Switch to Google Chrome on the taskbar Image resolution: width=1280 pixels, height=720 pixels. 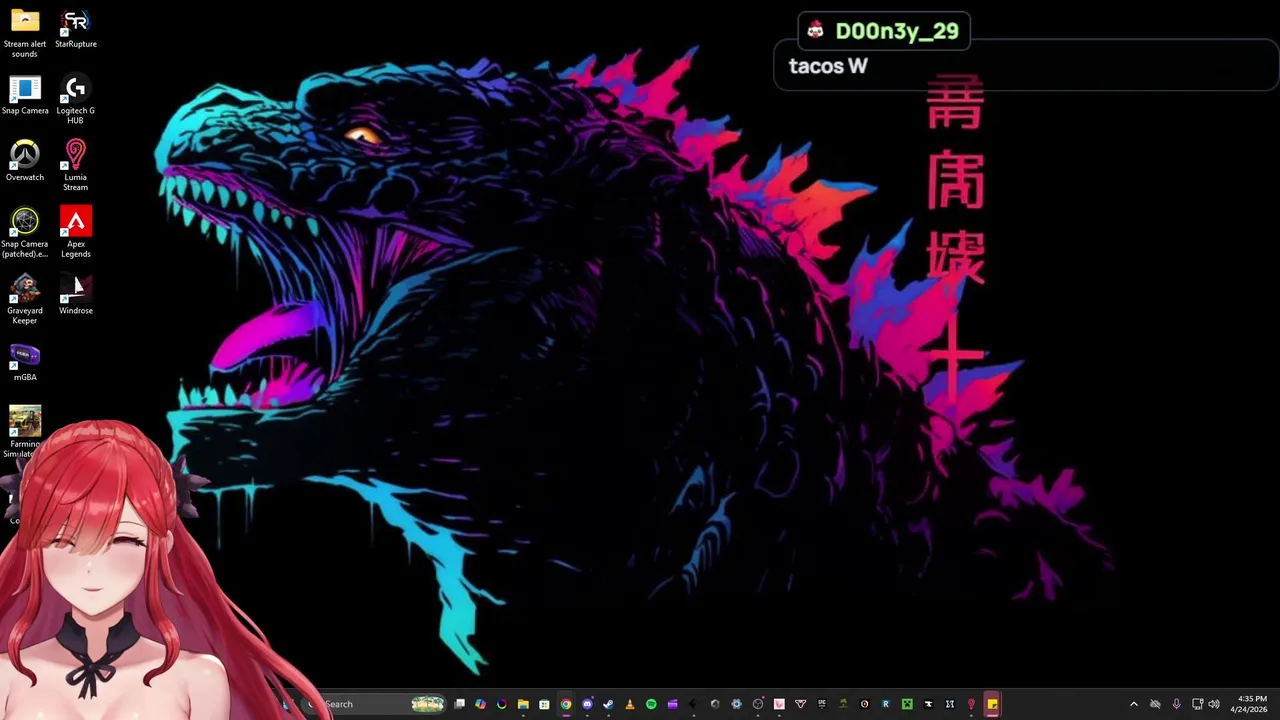[566, 704]
